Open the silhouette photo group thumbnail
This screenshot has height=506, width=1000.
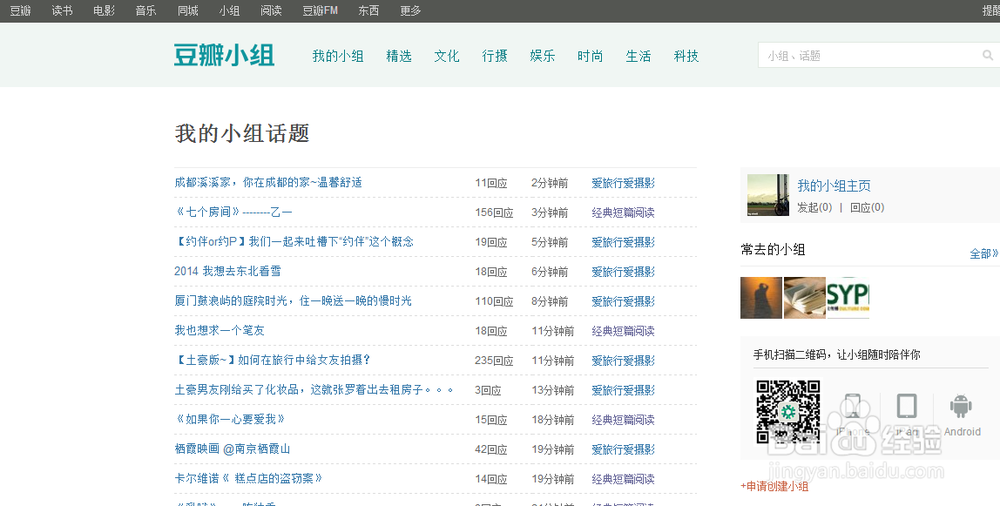pyautogui.click(x=761, y=298)
